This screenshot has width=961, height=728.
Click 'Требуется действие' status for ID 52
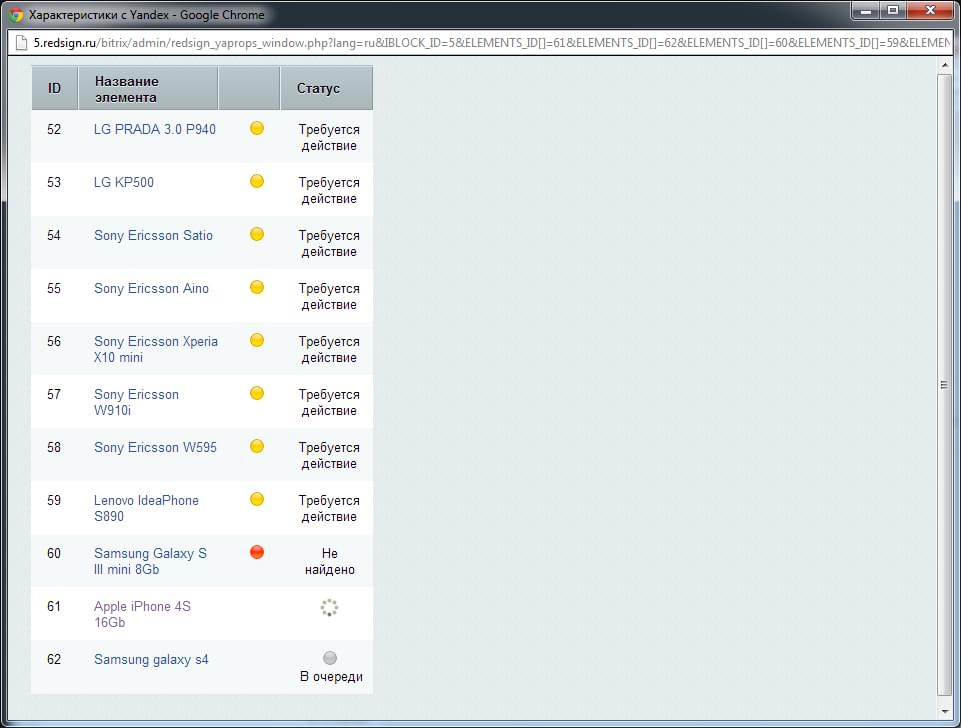329,137
